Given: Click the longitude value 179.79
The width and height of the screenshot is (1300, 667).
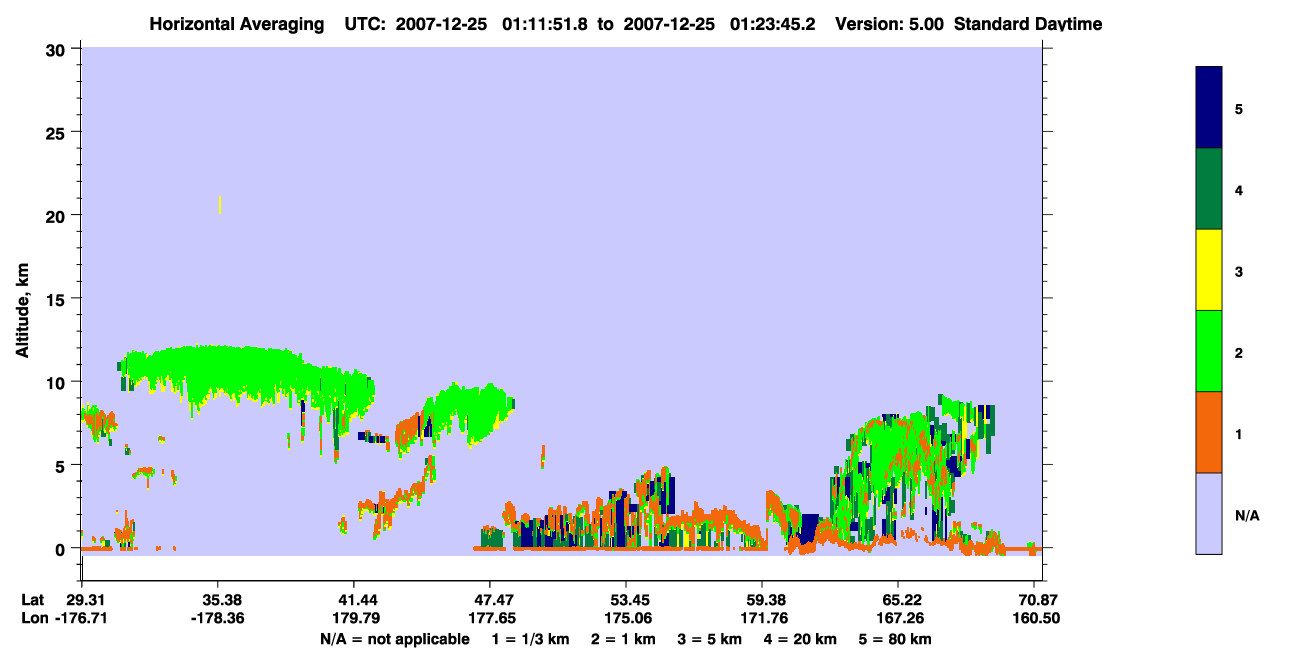Looking at the screenshot, I should [354, 618].
